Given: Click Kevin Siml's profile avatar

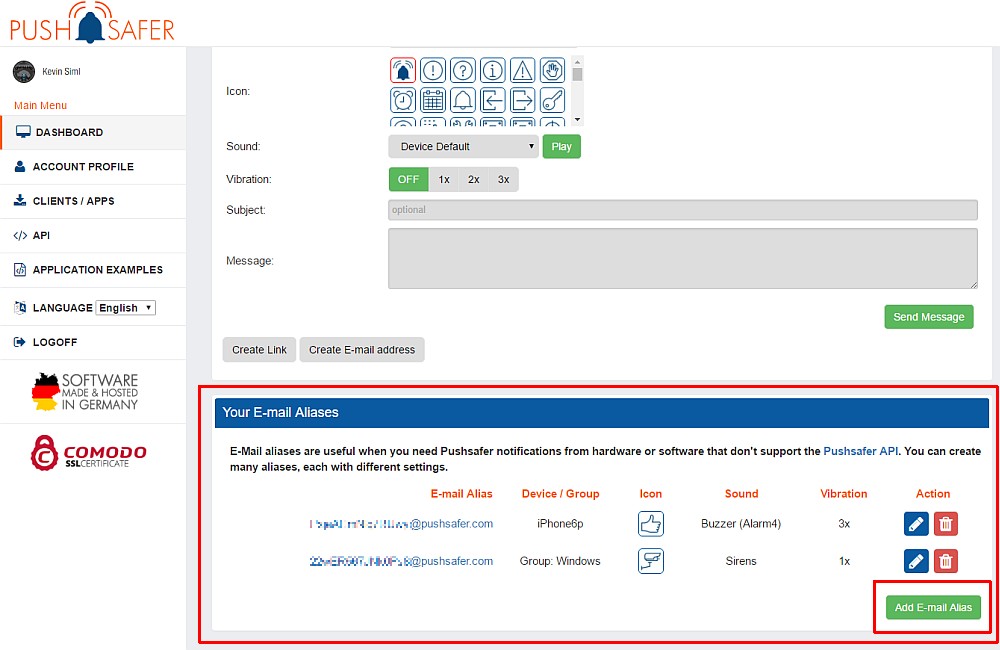Looking at the screenshot, I should pos(24,71).
